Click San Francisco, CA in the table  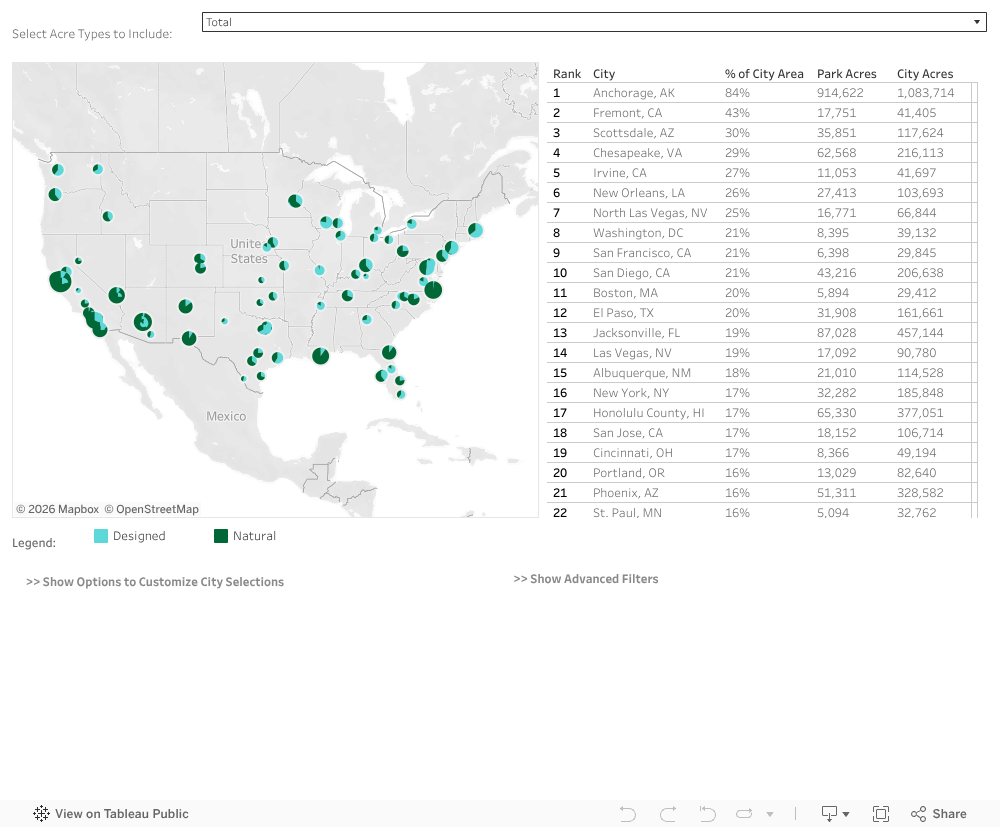coord(642,253)
